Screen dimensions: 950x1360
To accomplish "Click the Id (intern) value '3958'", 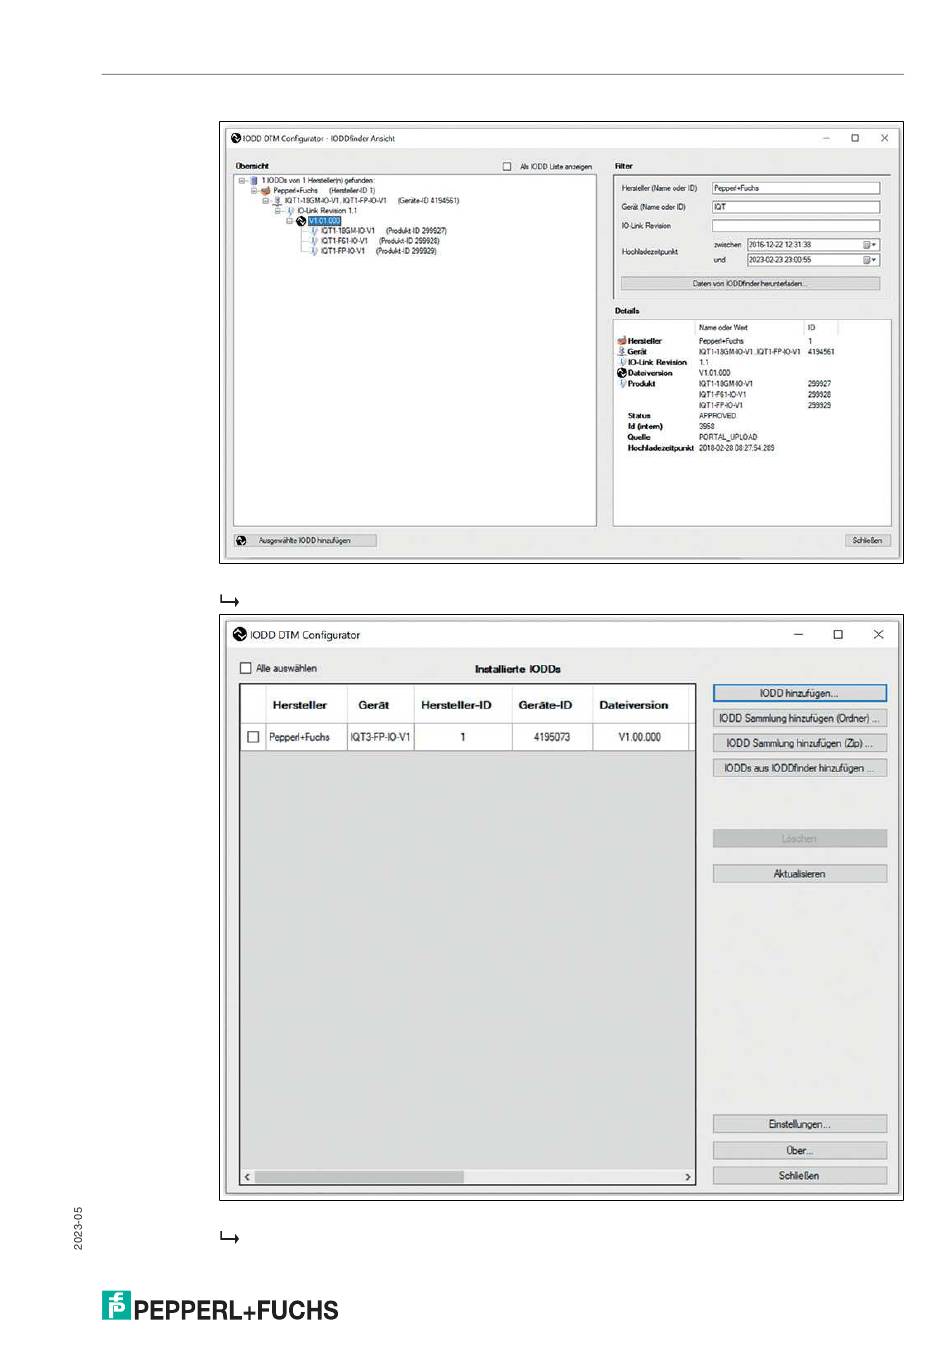I will click(707, 426).
